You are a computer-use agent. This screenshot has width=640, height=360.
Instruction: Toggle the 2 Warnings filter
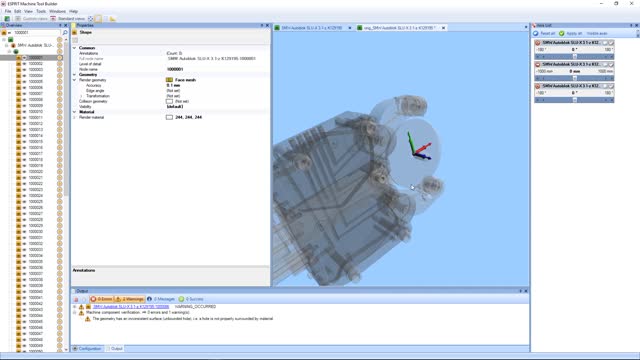point(130,299)
